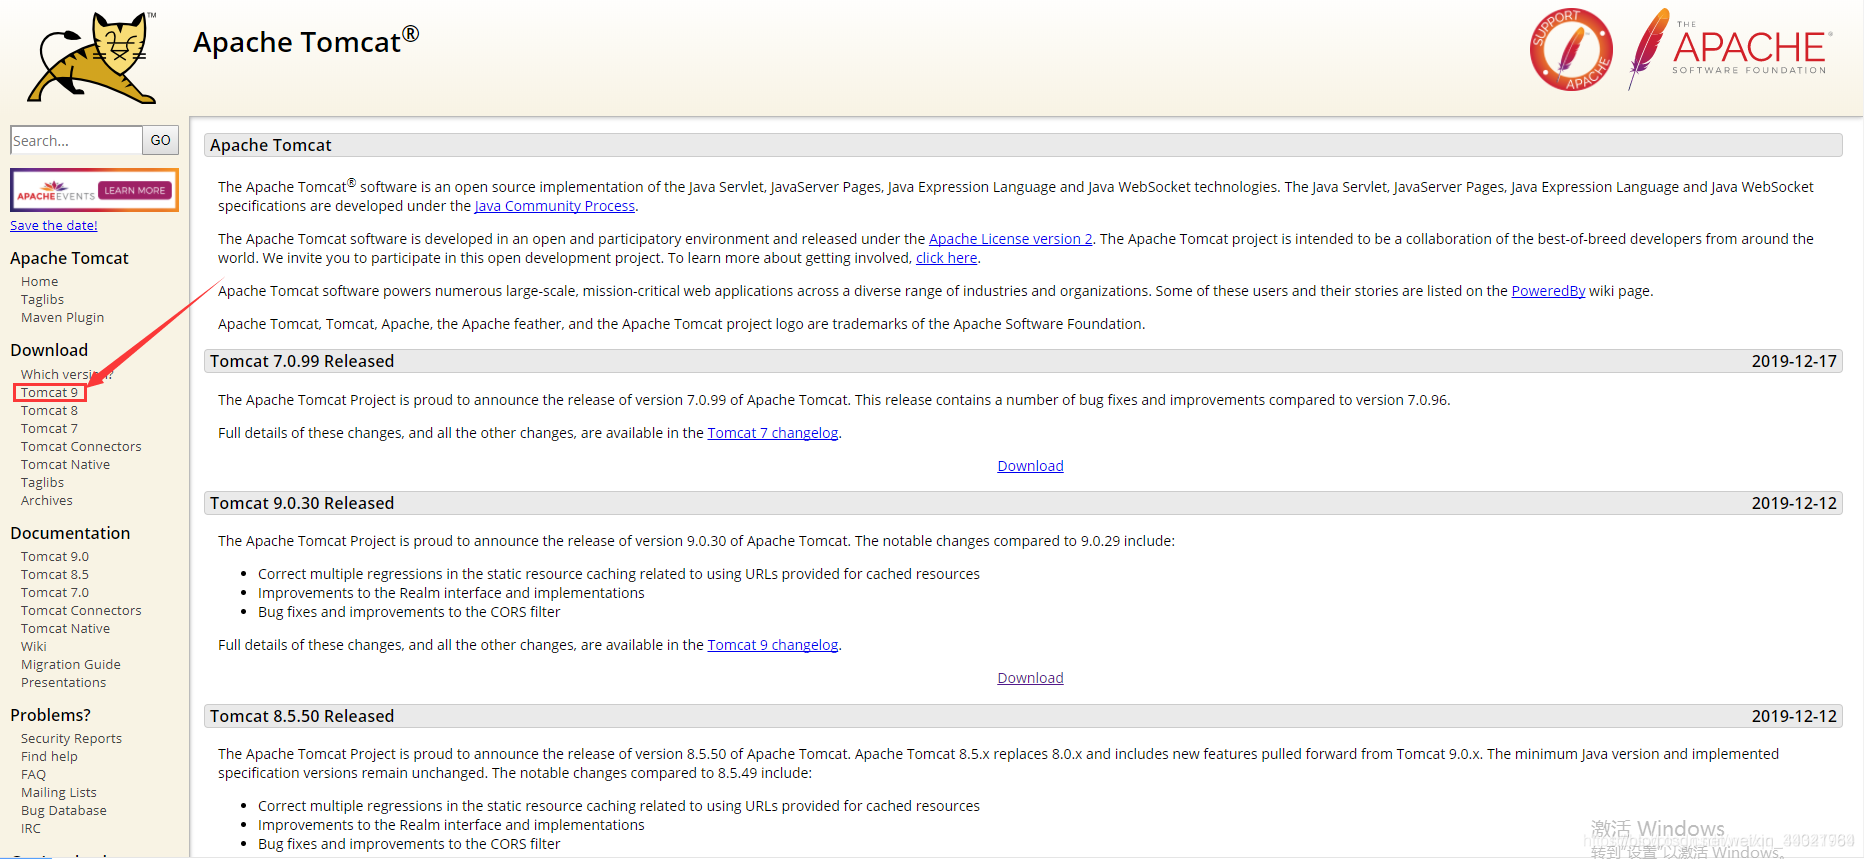Open the PoweredBy wiki link
The width and height of the screenshot is (1864, 859).
pyautogui.click(x=1548, y=291)
